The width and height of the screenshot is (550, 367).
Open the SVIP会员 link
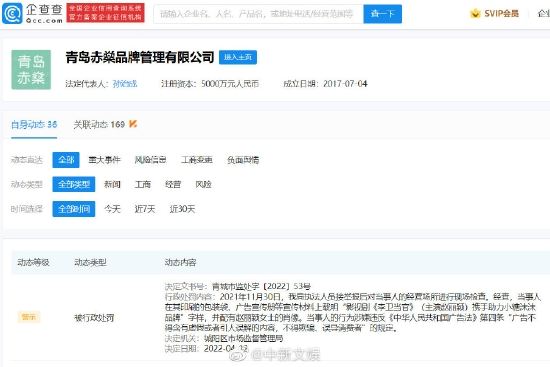(x=501, y=14)
